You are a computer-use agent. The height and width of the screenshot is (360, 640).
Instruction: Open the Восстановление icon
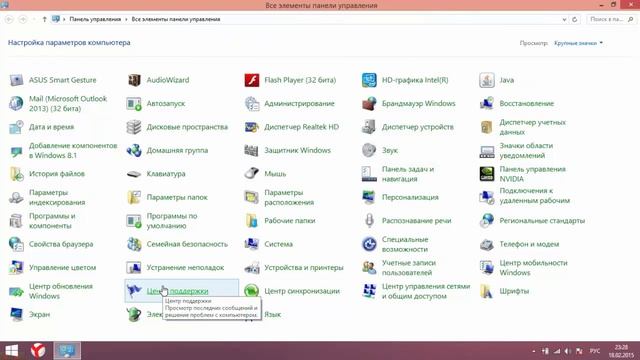tap(487, 103)
